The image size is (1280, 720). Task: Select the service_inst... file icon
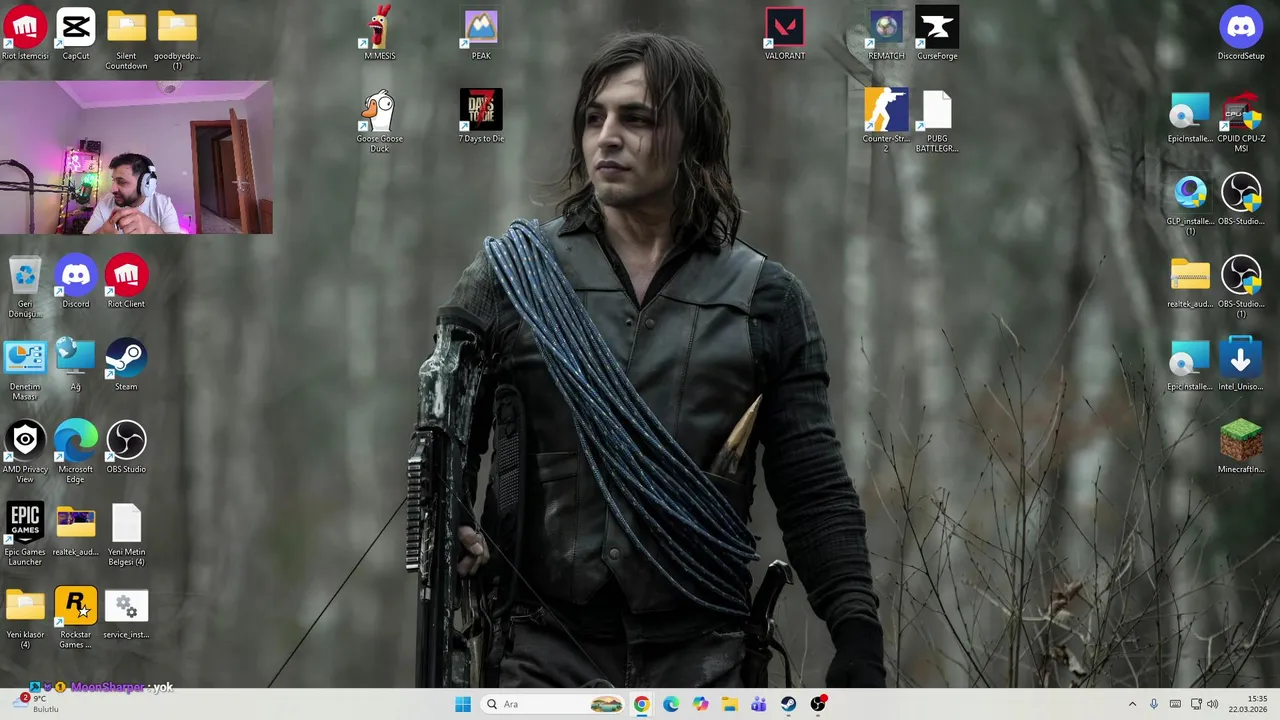[126, 614]
